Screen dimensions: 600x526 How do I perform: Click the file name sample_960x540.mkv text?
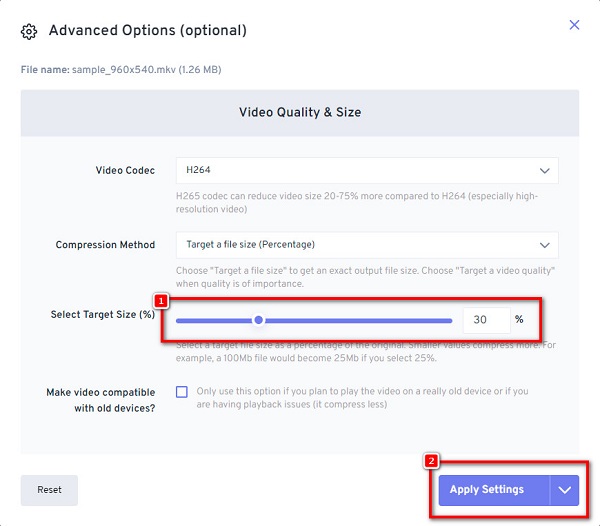(x=124, y=70)
